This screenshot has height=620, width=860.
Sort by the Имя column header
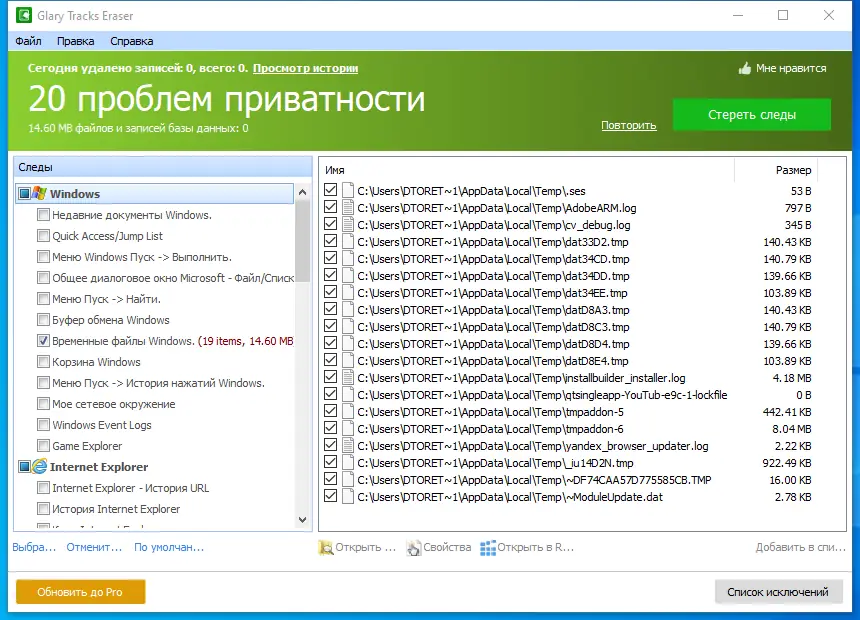[x=527, y=170]
